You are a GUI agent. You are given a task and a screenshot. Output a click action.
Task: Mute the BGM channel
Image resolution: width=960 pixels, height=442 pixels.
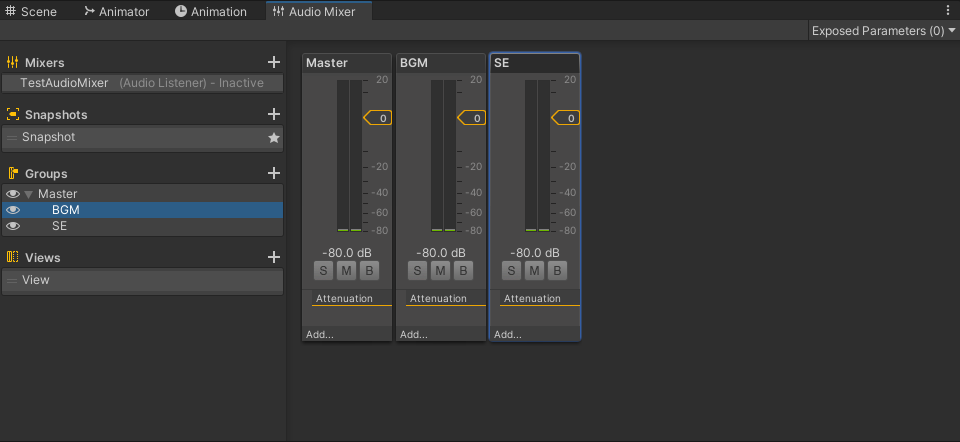(440, 271)
